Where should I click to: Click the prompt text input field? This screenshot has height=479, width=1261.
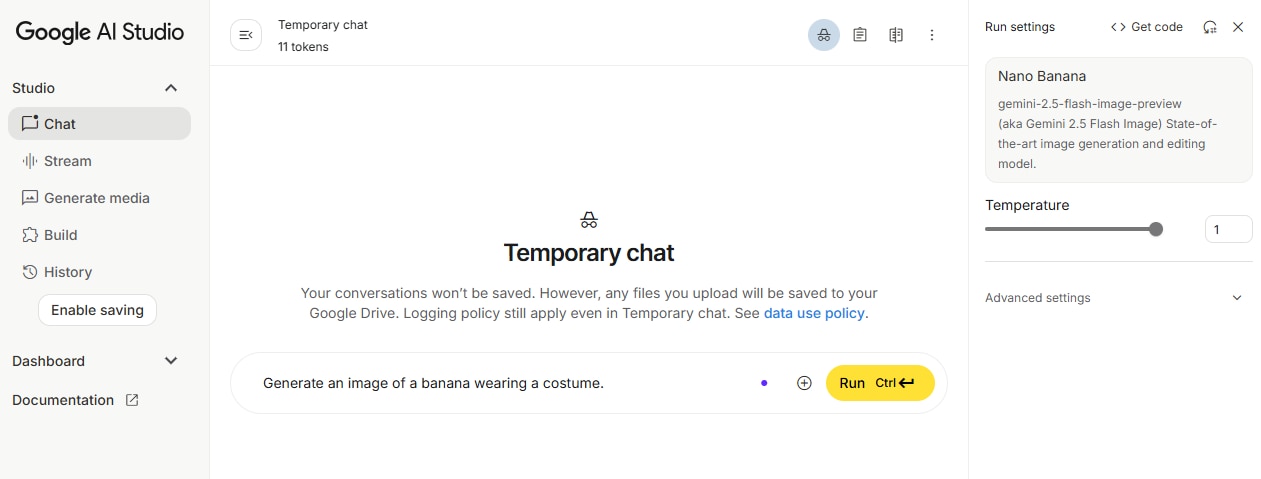(x=500, y=383)
